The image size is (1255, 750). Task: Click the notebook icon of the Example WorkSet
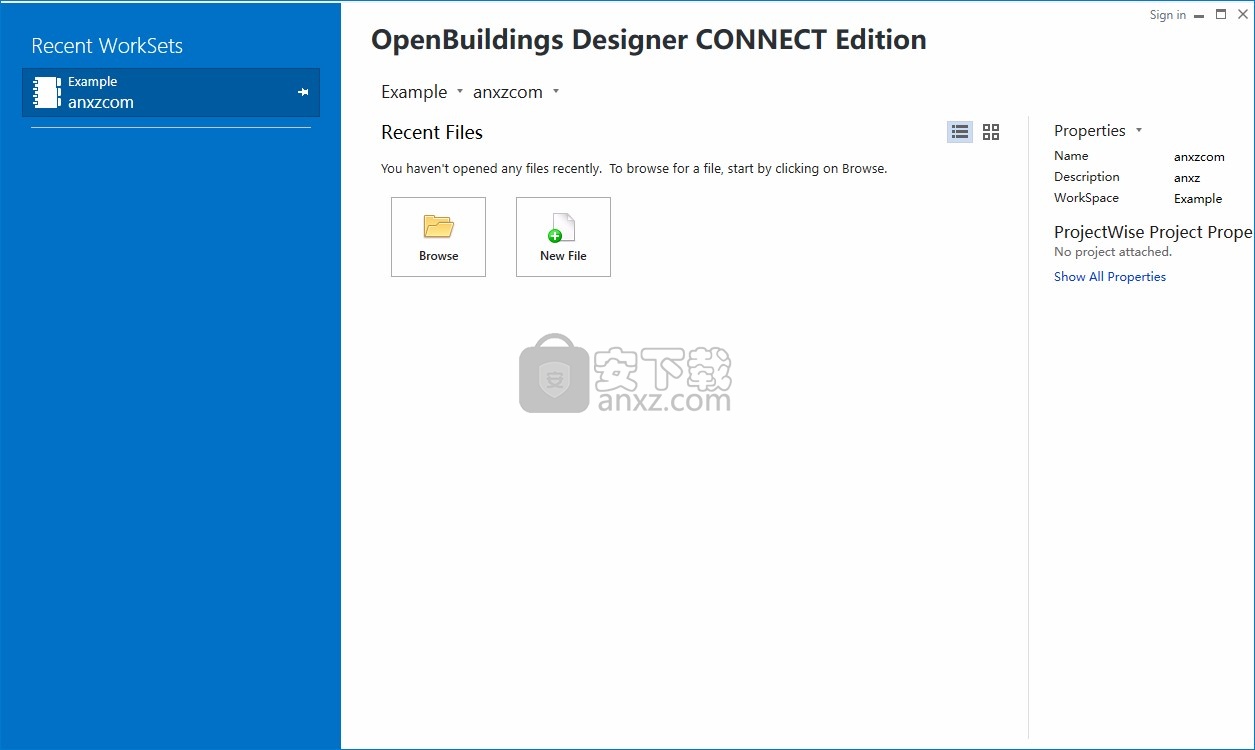[x=47, y=92]
